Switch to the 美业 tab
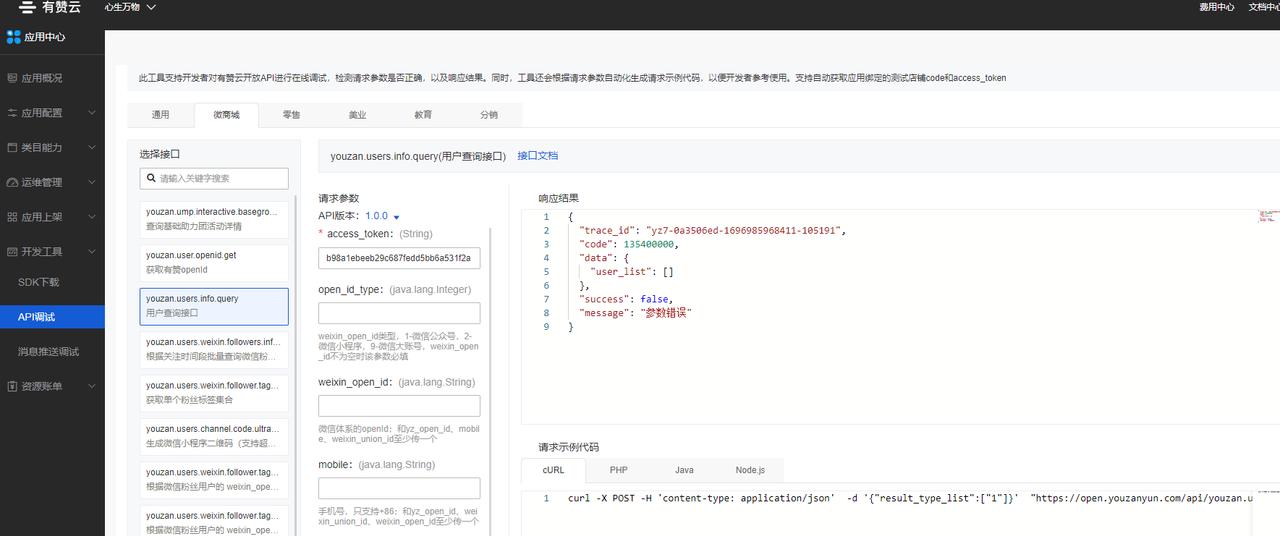This screenshot has width=1280, height=536. point(357,115)
